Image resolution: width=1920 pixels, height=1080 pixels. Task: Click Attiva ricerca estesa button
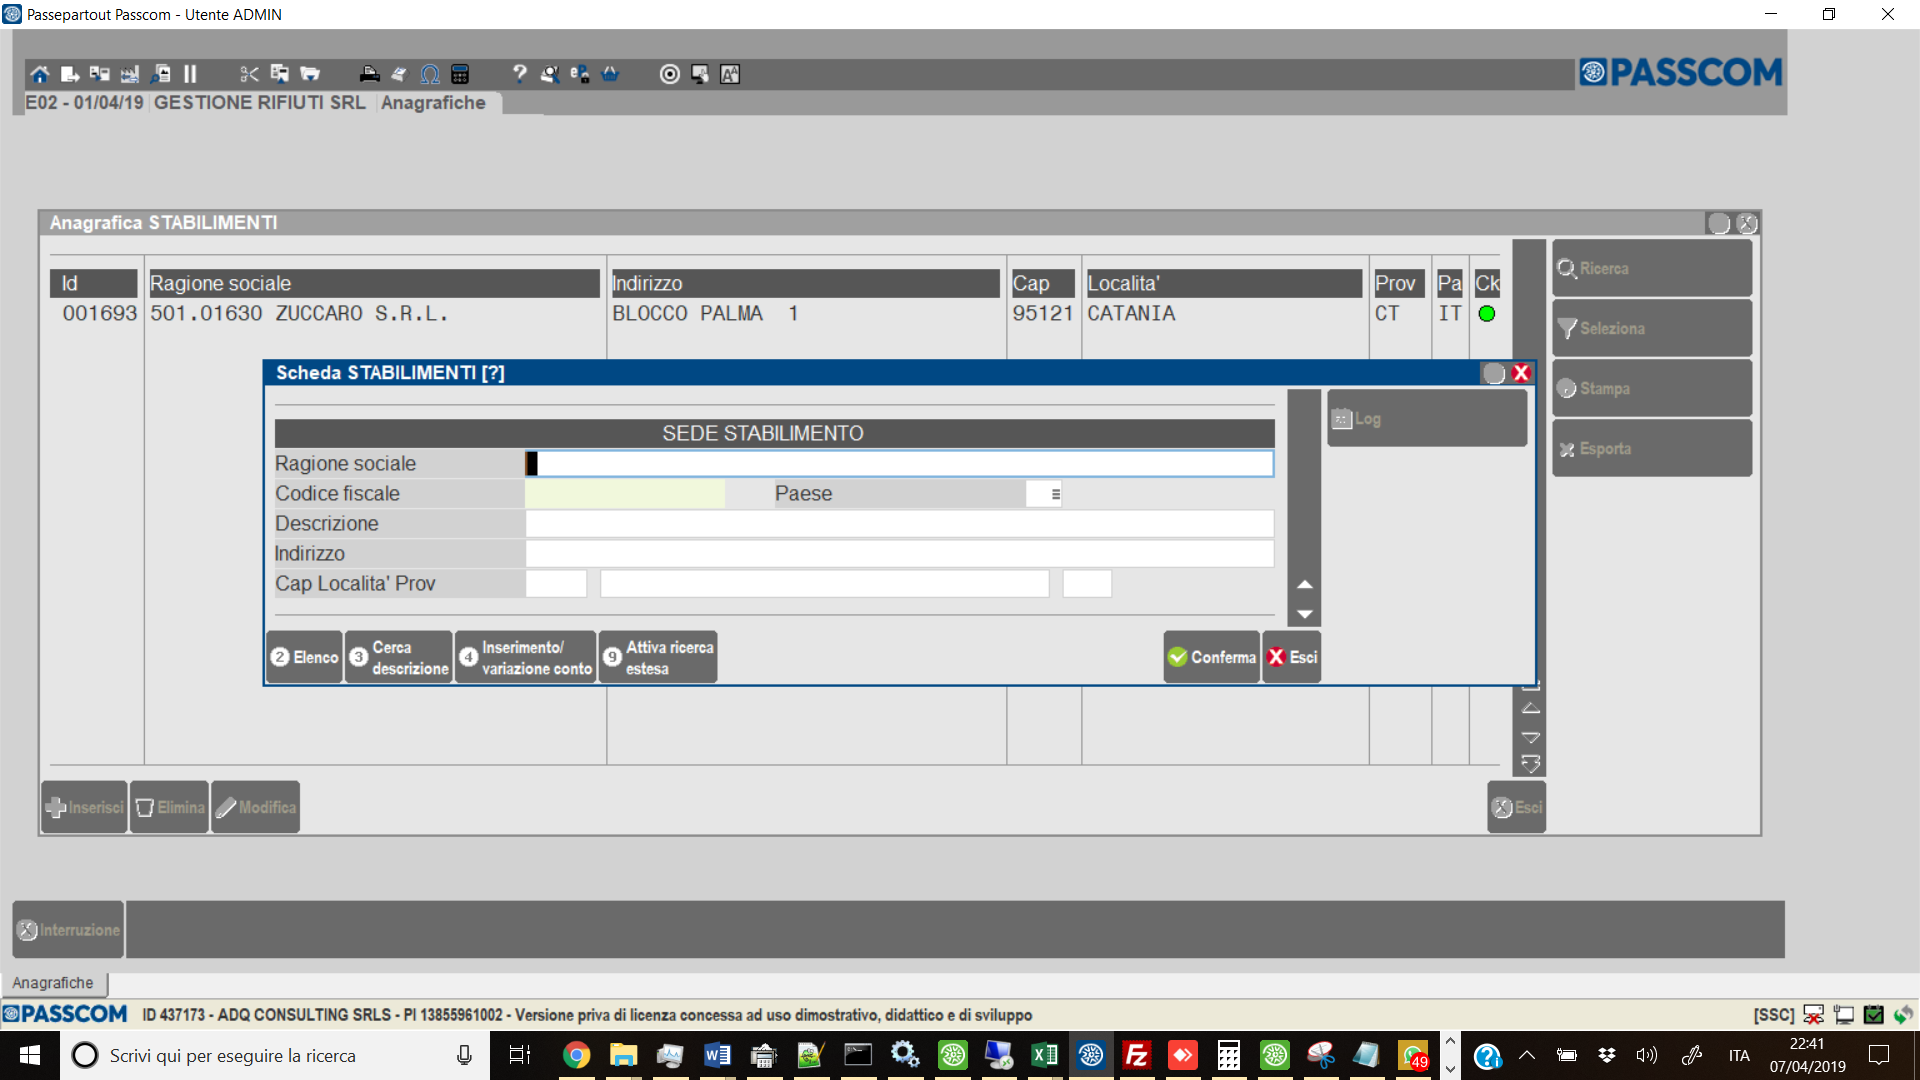click(x=658, y=657)
